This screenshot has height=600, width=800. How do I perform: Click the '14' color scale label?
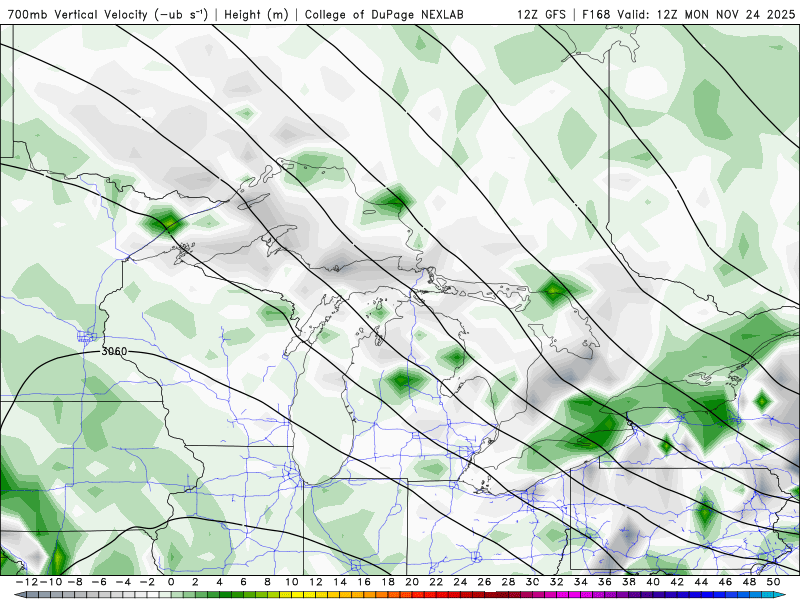pos(340,582)
